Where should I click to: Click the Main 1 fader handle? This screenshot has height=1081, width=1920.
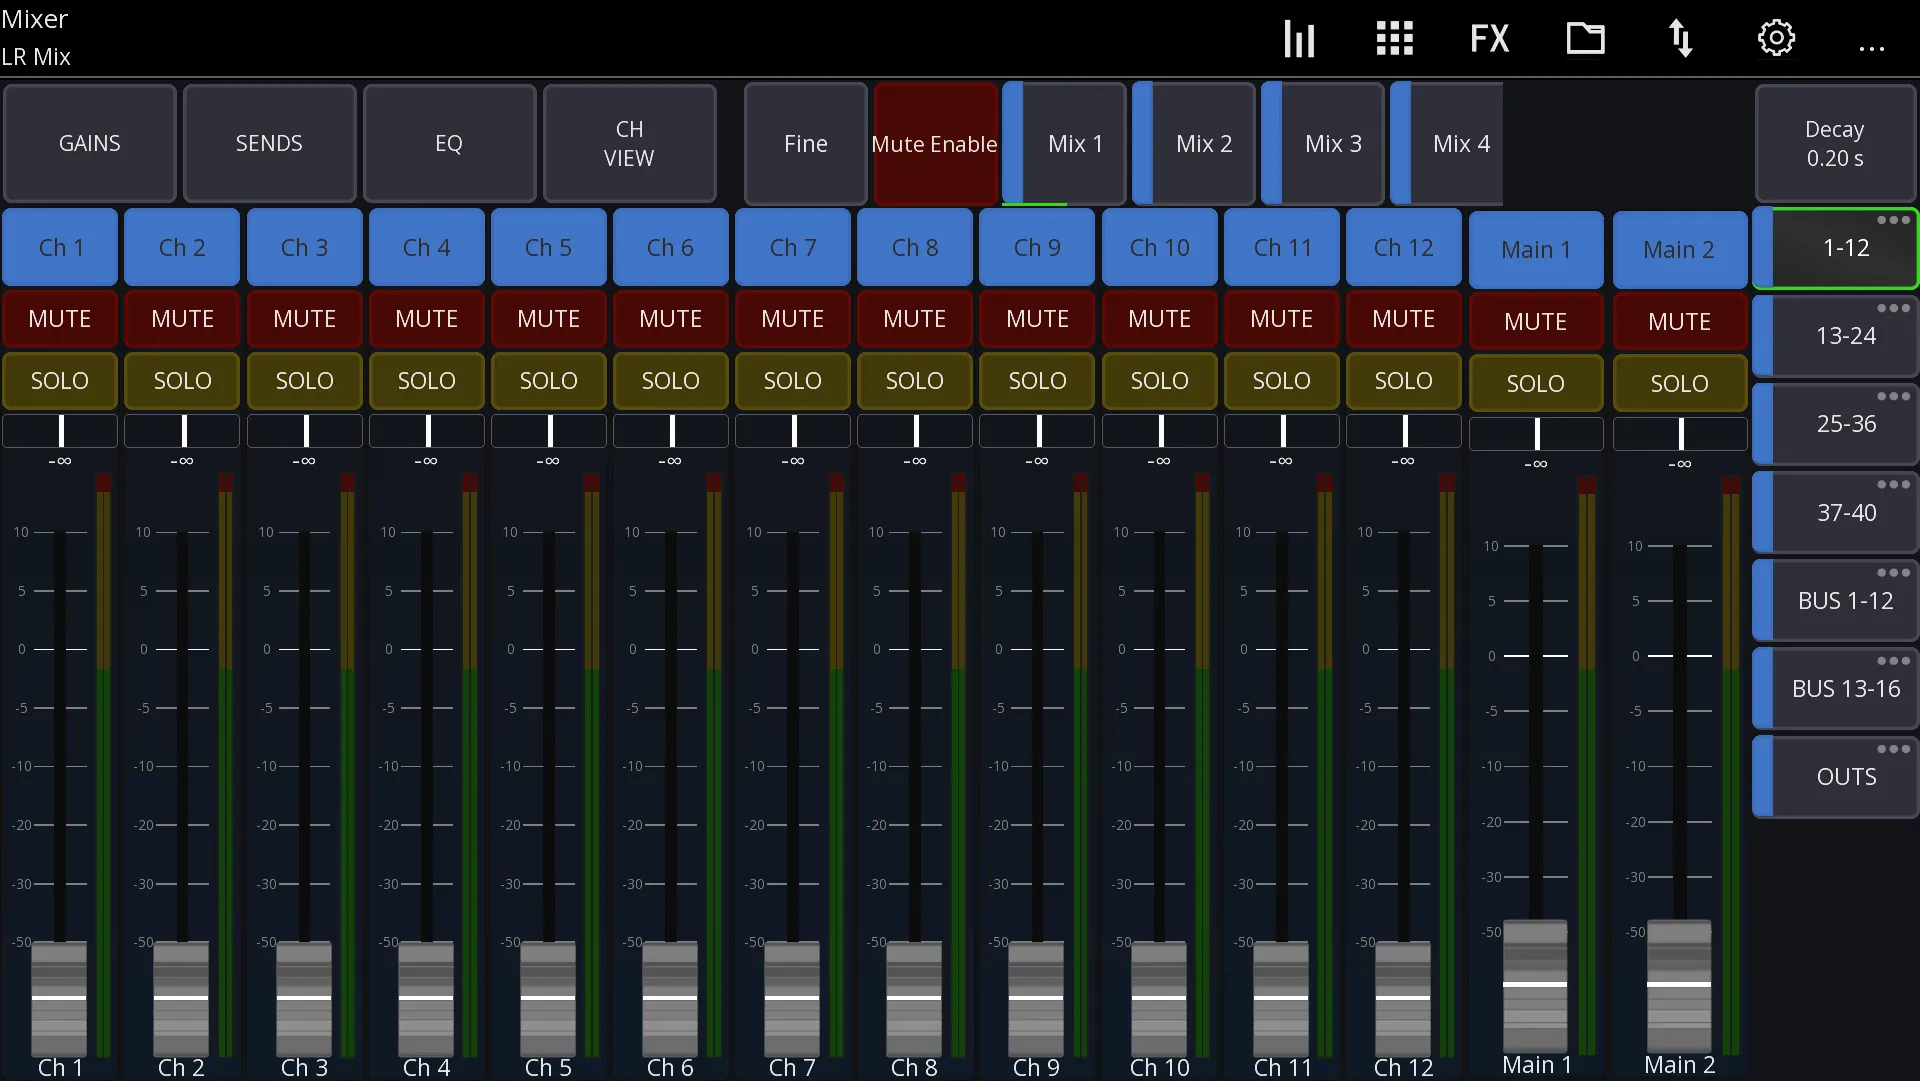1536,985
